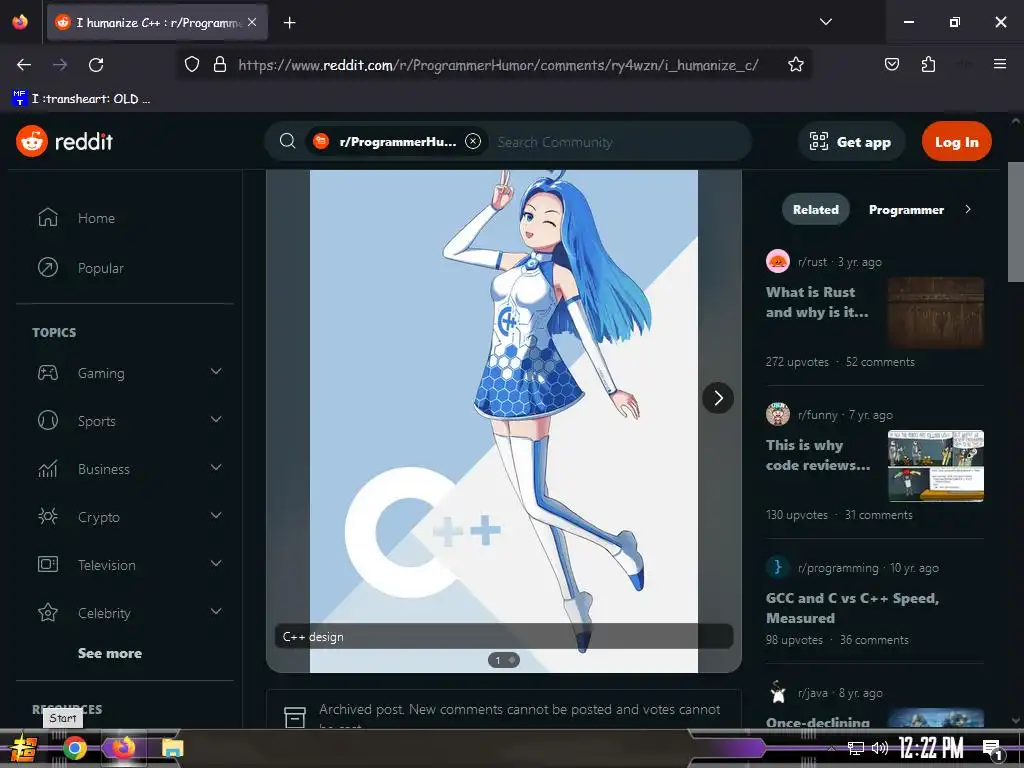The width and height of the screenshot is (1024, 768).
Task: Close the I humanize C++ tab
Action: tap(252, 22)
